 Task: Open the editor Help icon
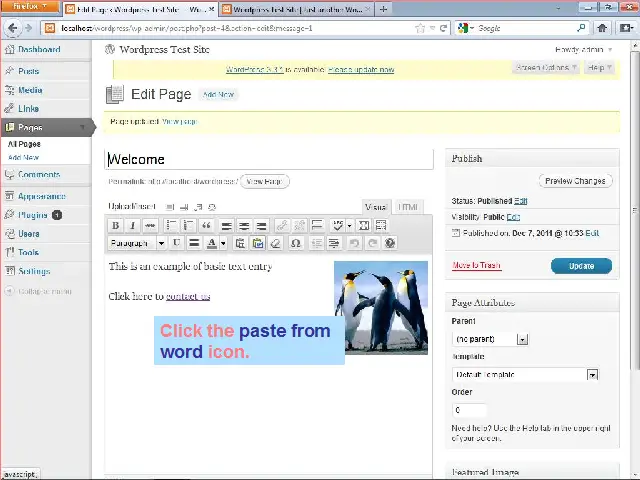(x=390, y=243)
